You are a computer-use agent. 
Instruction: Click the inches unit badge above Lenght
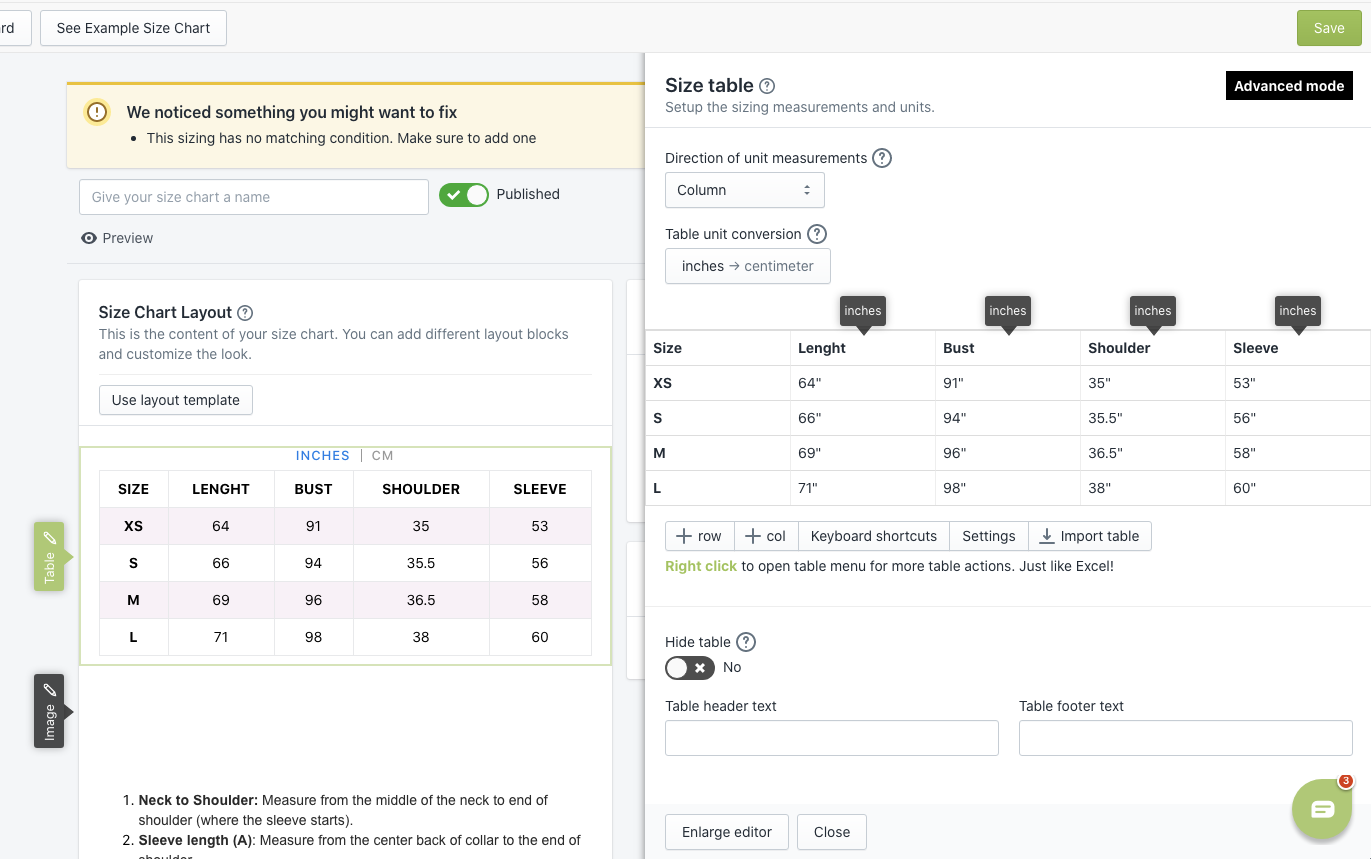pos(863,311)
